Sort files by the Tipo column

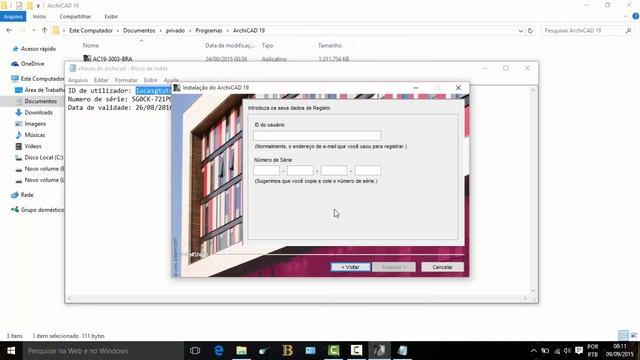pyautogui.click(x=267, y=45)
